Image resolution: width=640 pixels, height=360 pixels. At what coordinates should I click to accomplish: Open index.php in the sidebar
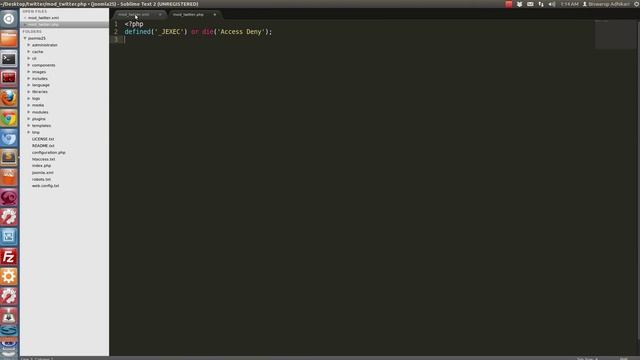coord(41,166)
